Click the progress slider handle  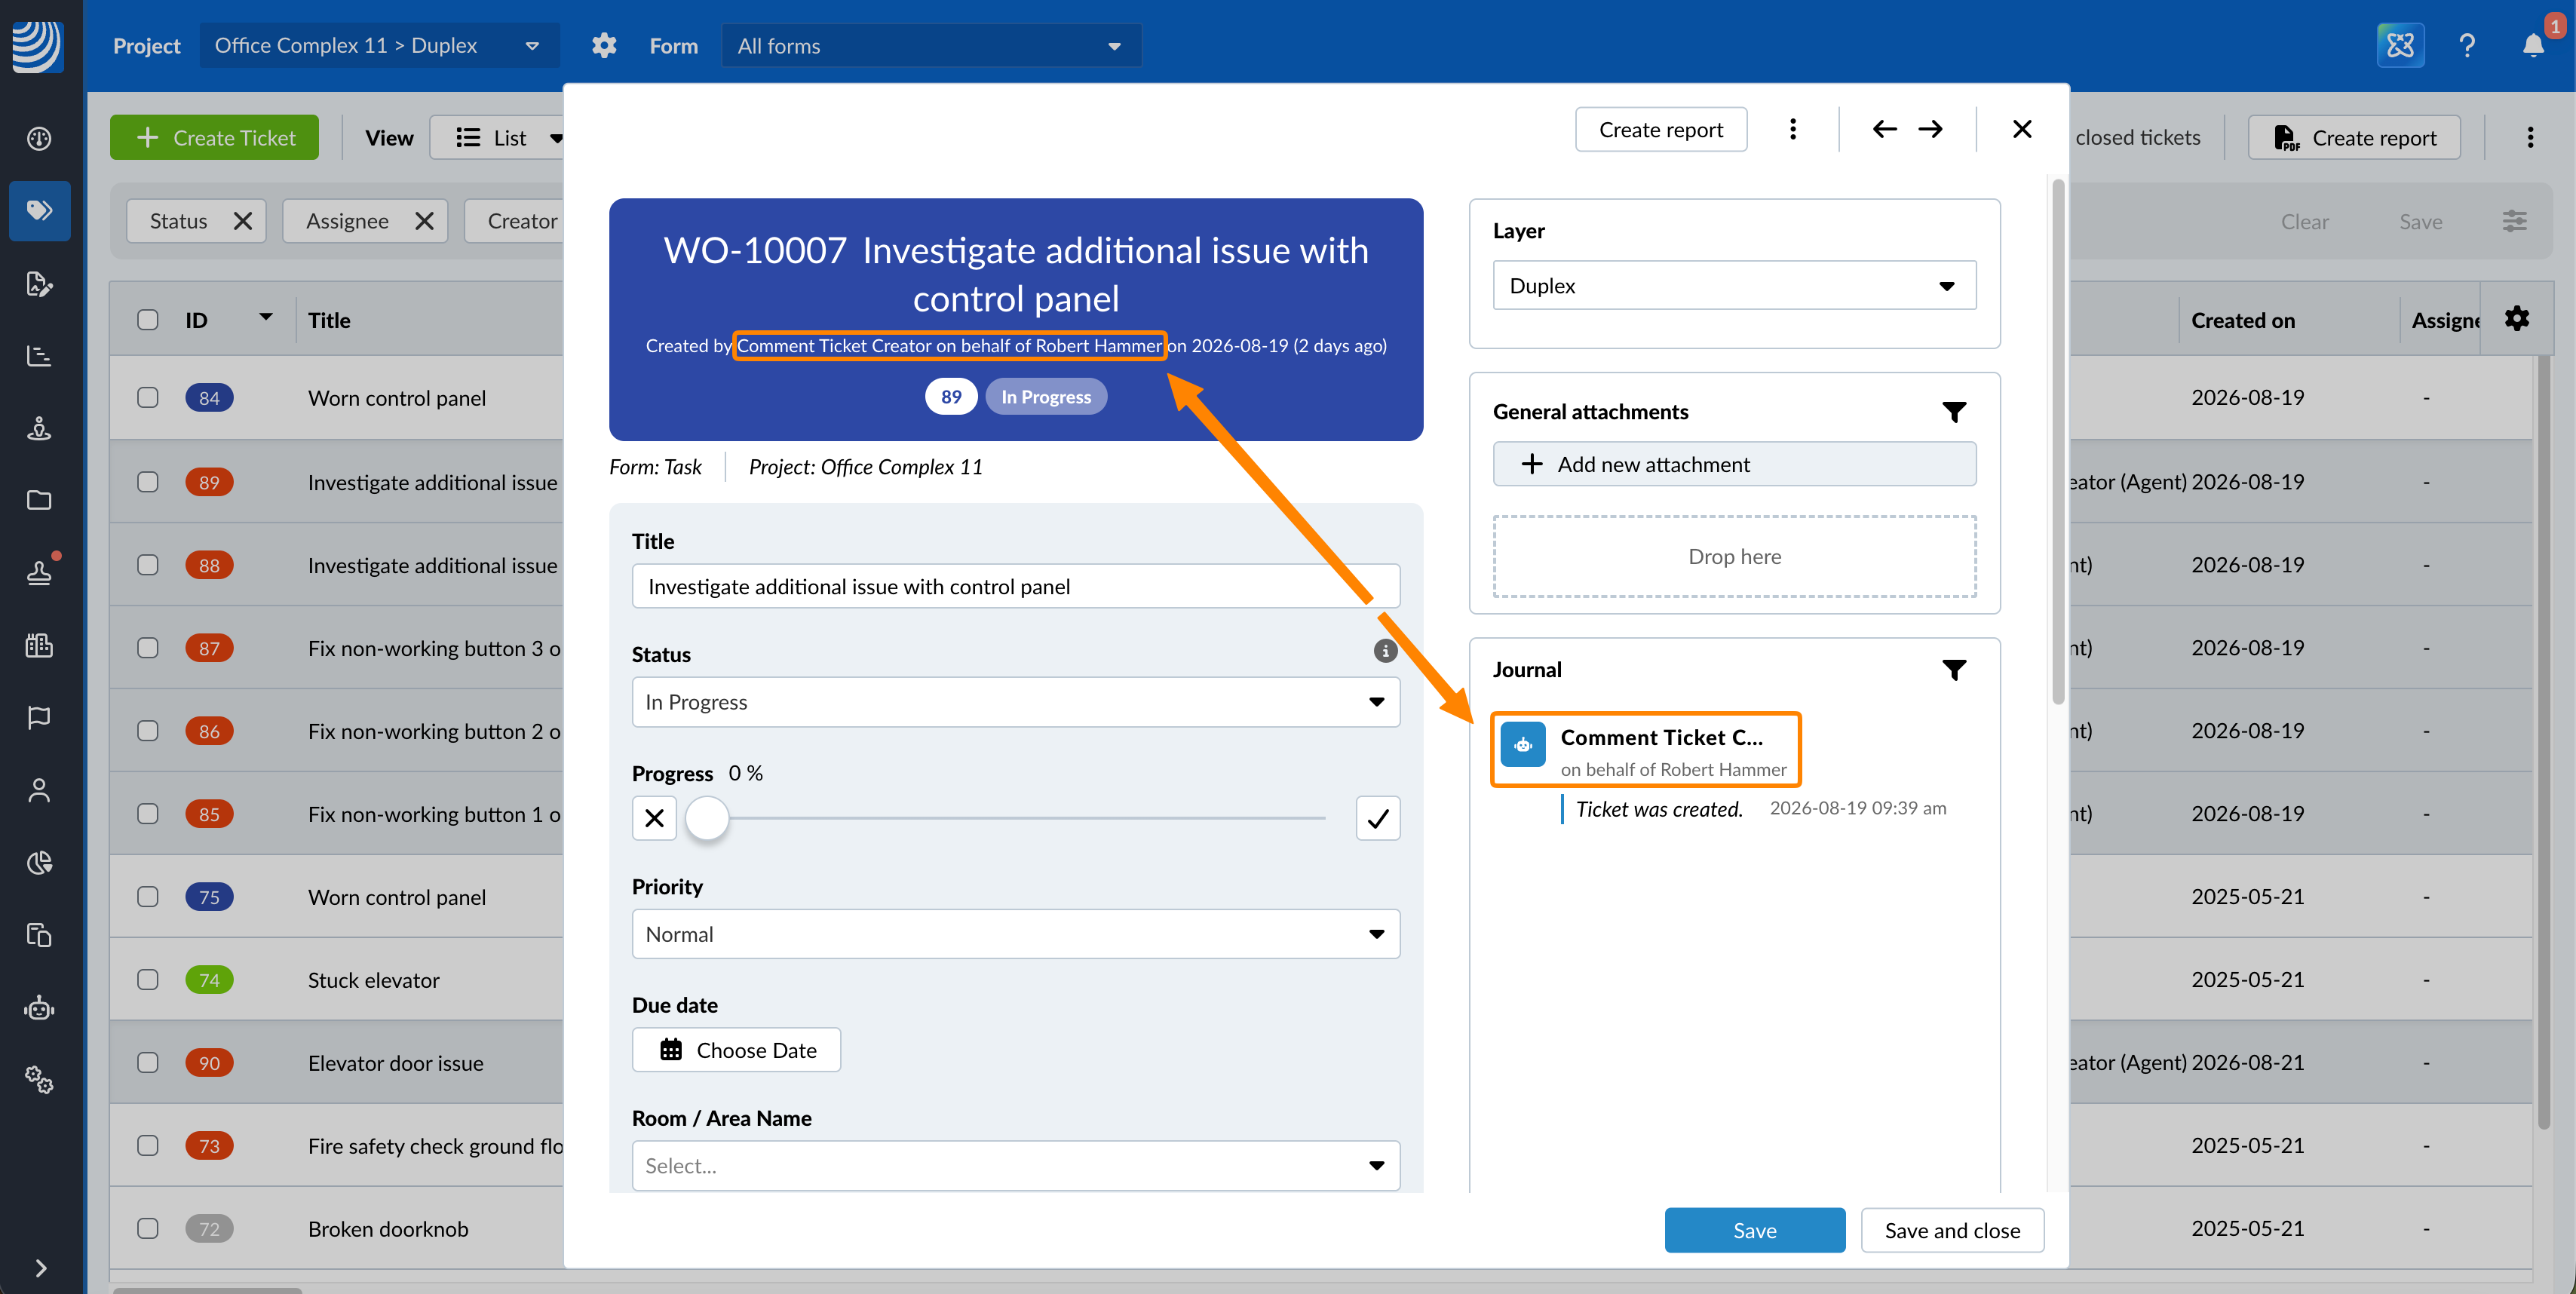[x=708, y=818]
